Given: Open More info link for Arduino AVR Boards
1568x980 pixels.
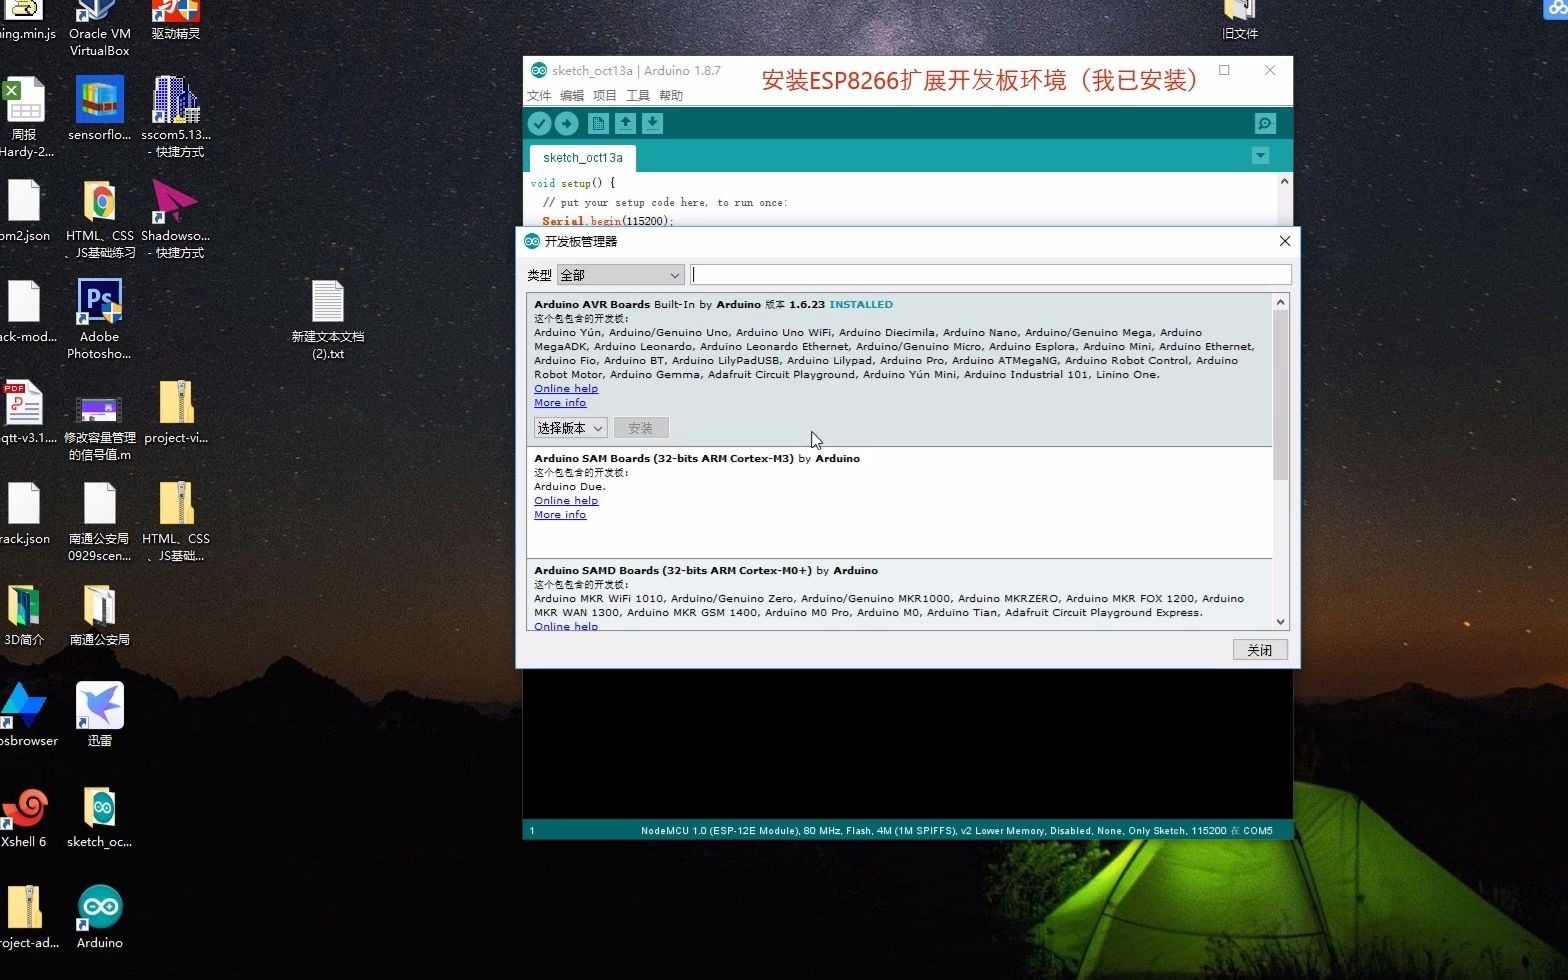Looking at the screenshot, I should (560, 403).
